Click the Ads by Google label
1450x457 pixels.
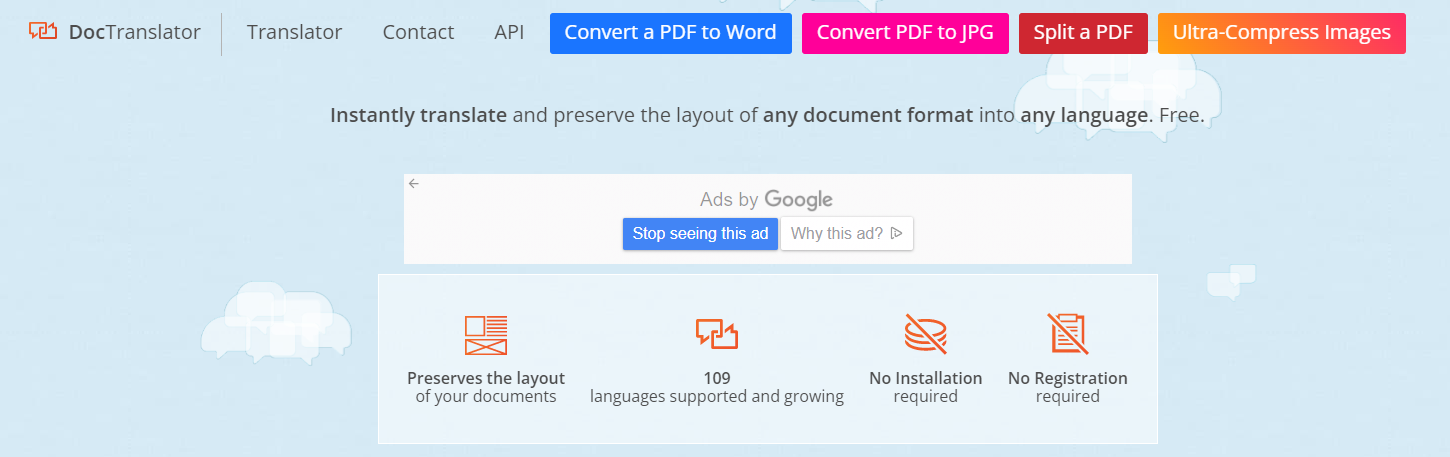(x=766, y=199)
